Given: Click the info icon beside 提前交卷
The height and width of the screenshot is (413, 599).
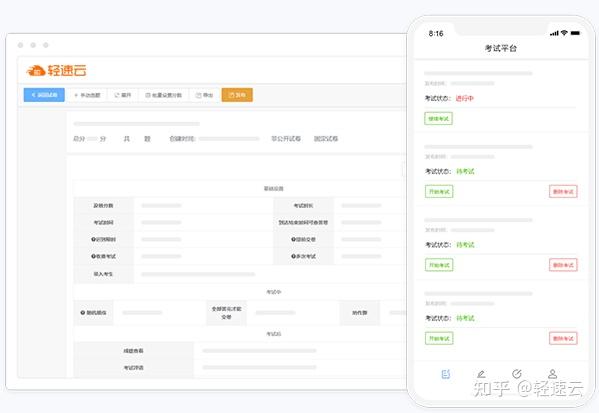Looking at the screenshot, I should (x=293, y=240).
